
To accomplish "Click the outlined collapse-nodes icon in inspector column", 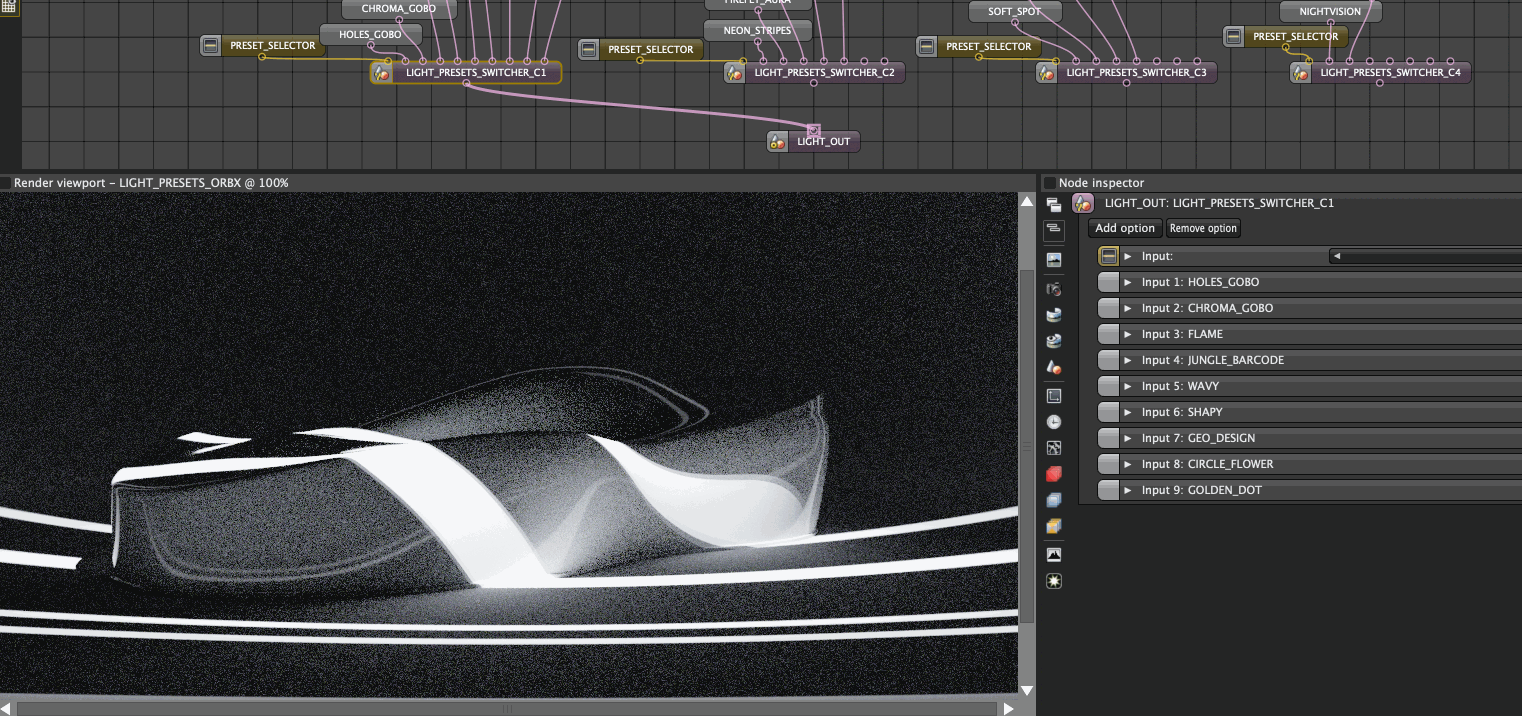I will click(1054, 230).
